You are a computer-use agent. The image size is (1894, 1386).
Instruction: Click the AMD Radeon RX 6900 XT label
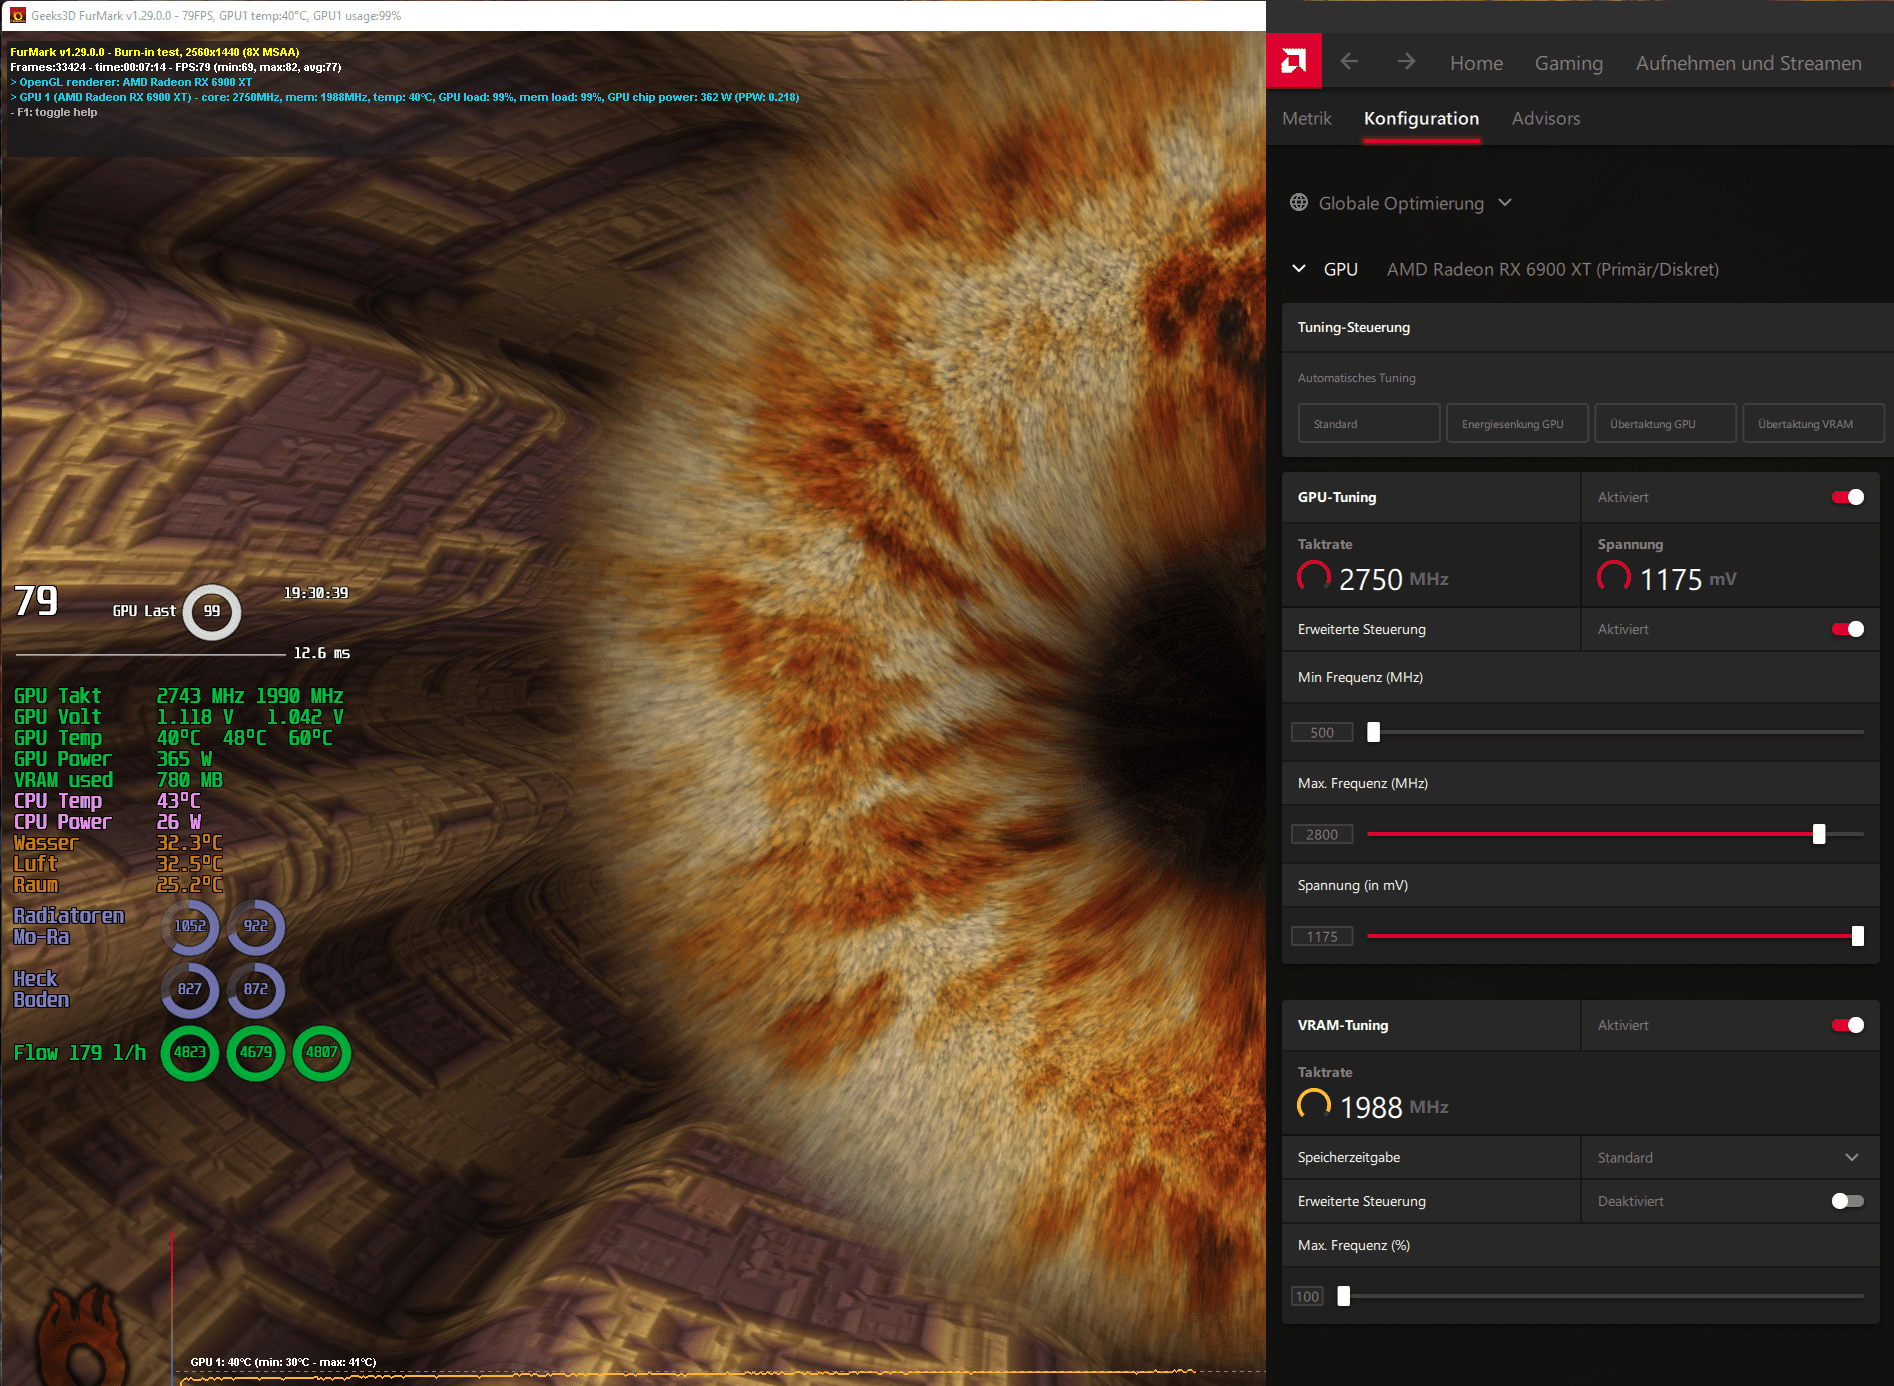pos(1552,269)
